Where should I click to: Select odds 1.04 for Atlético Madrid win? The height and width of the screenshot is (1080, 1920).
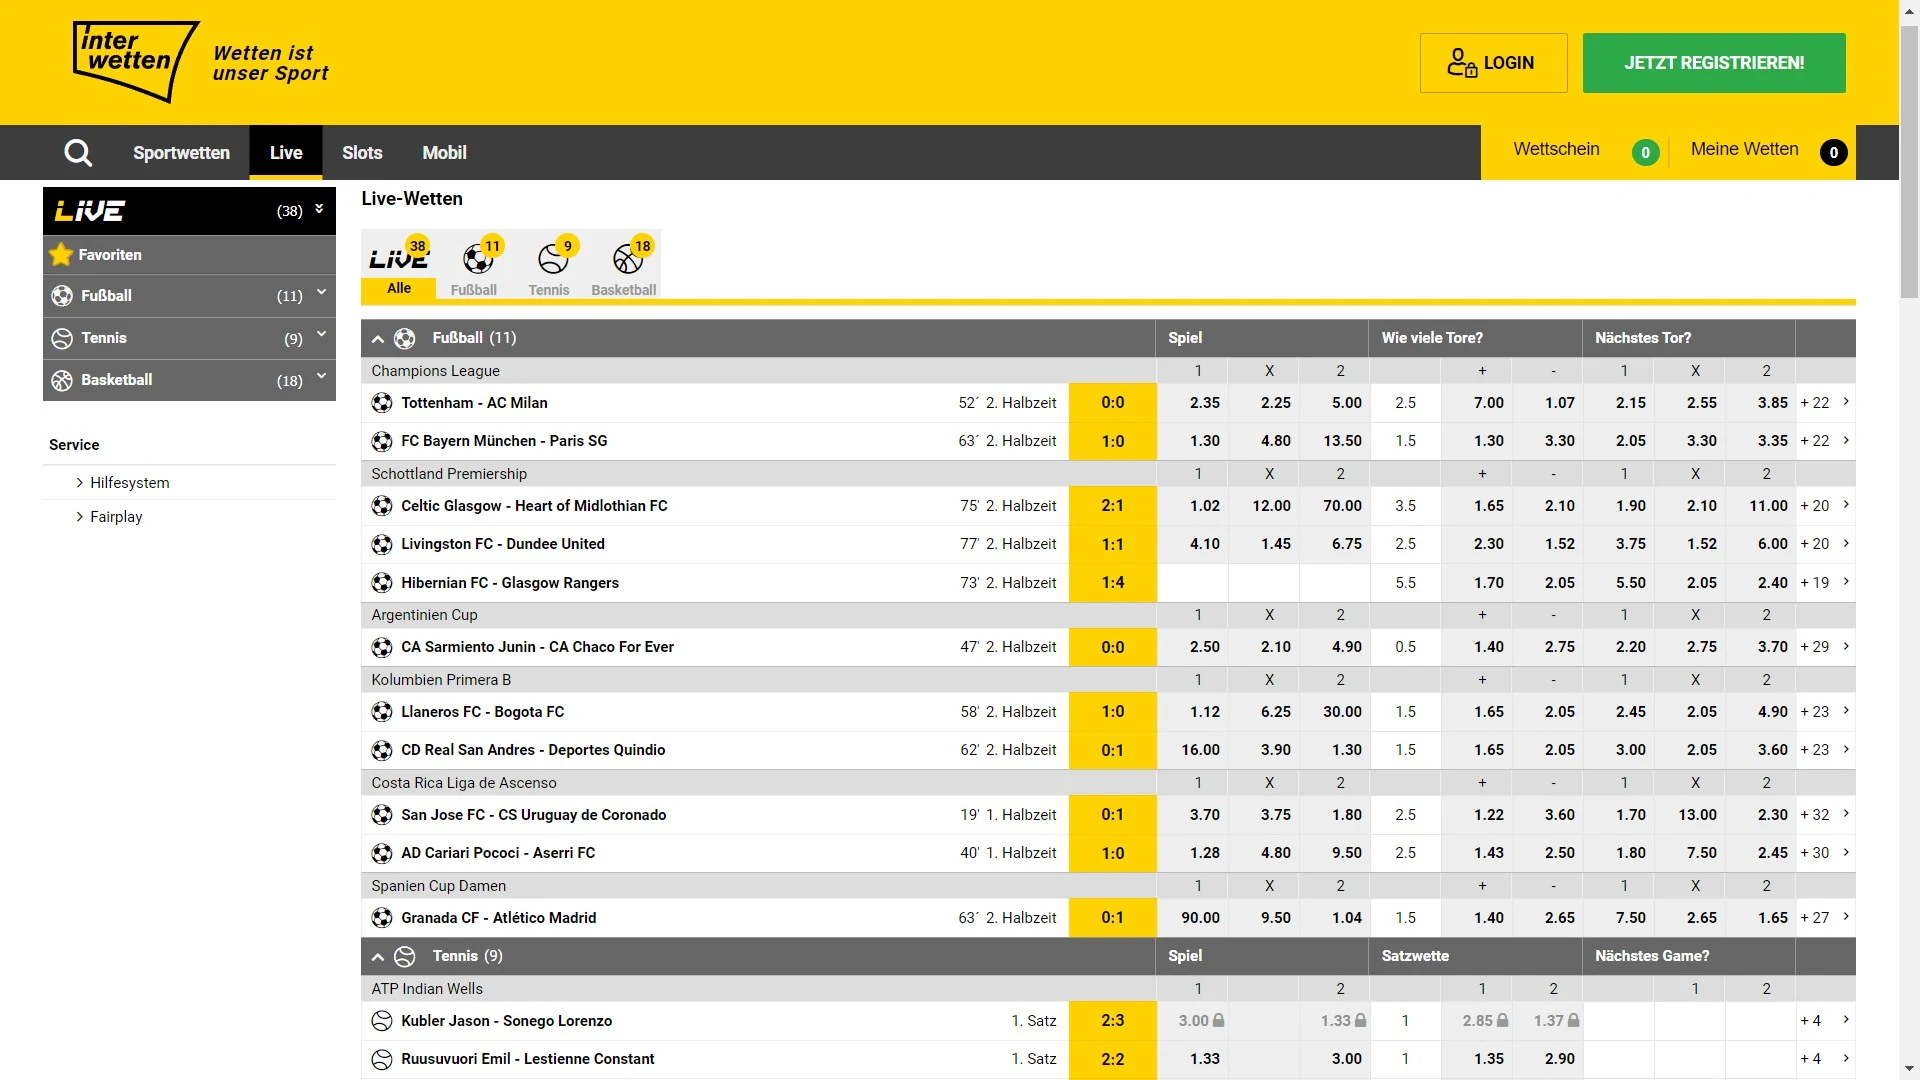[1334, 918]
